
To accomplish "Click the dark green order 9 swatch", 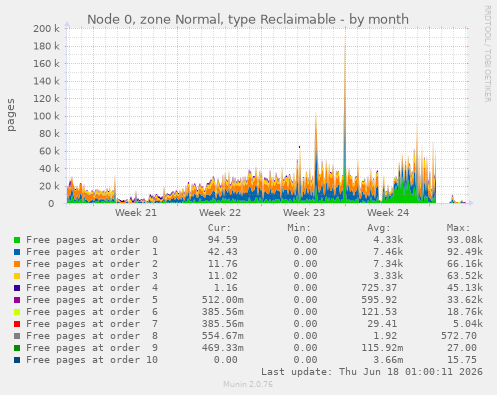I will pos(17,348).
